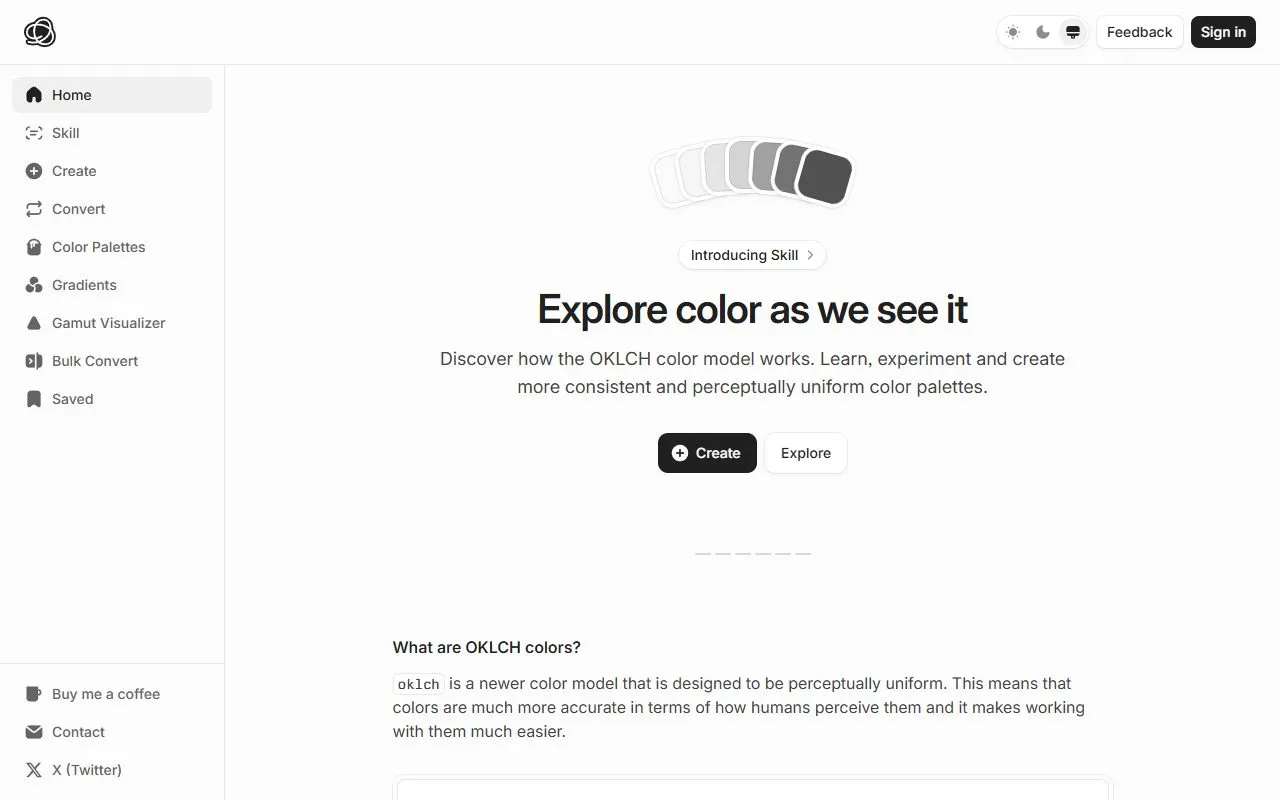
Task: Click the Saved bookmark icon
Action: click(34, 399)
